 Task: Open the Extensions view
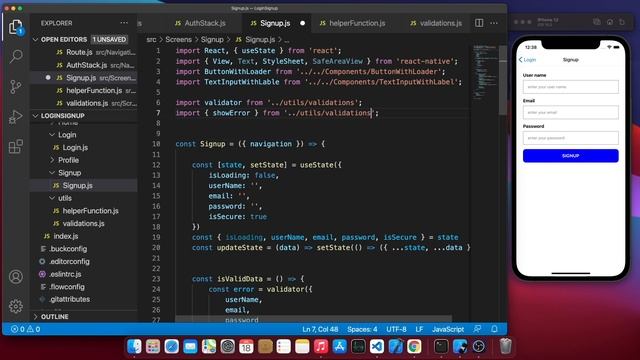click(x=16, y=147)
